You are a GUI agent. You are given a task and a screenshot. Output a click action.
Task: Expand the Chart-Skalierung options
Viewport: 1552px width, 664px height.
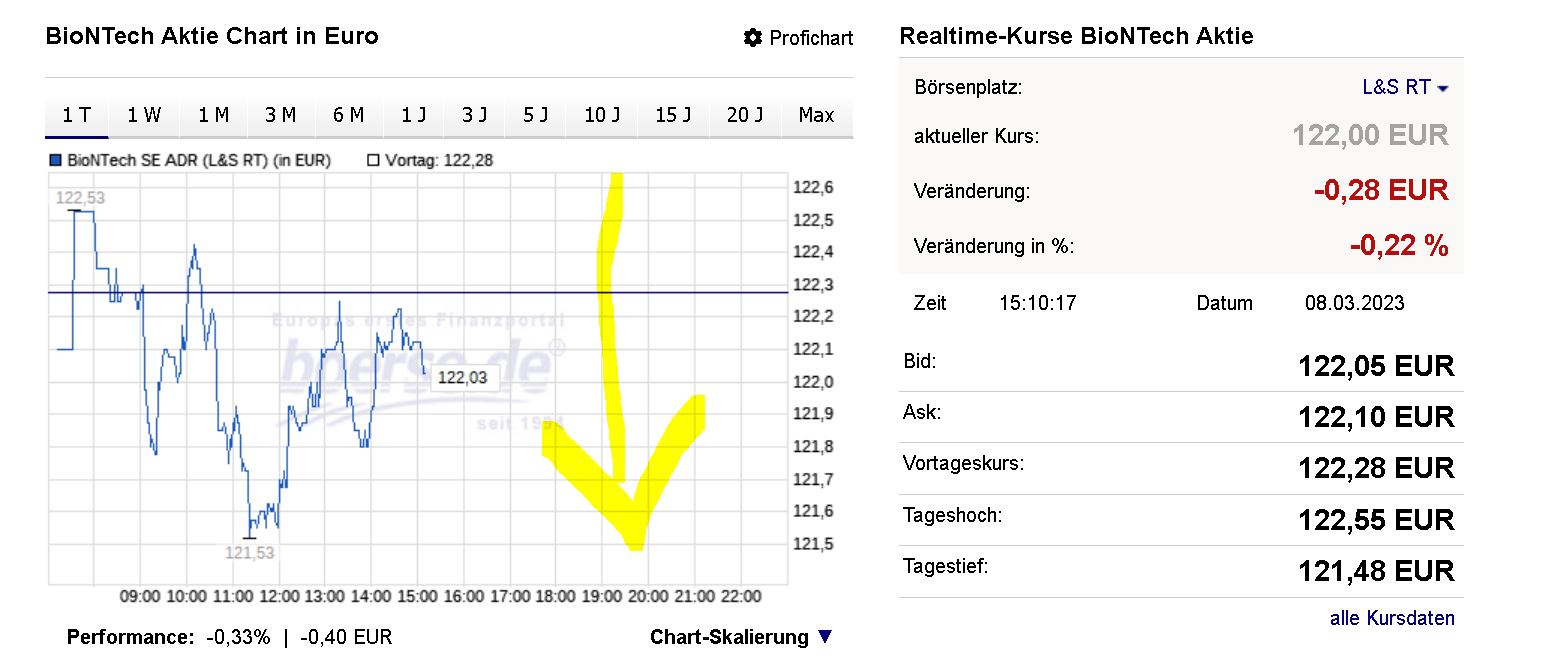click(741, 637)
